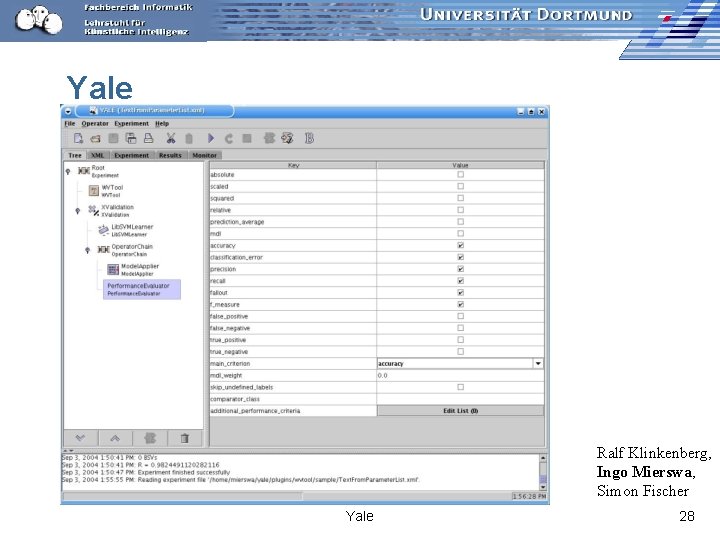Image resolution: width=720 pixels, height=540 pixels.
Task: Click the LibSVMLearner operator icon
Action: (x=103, y=230)
